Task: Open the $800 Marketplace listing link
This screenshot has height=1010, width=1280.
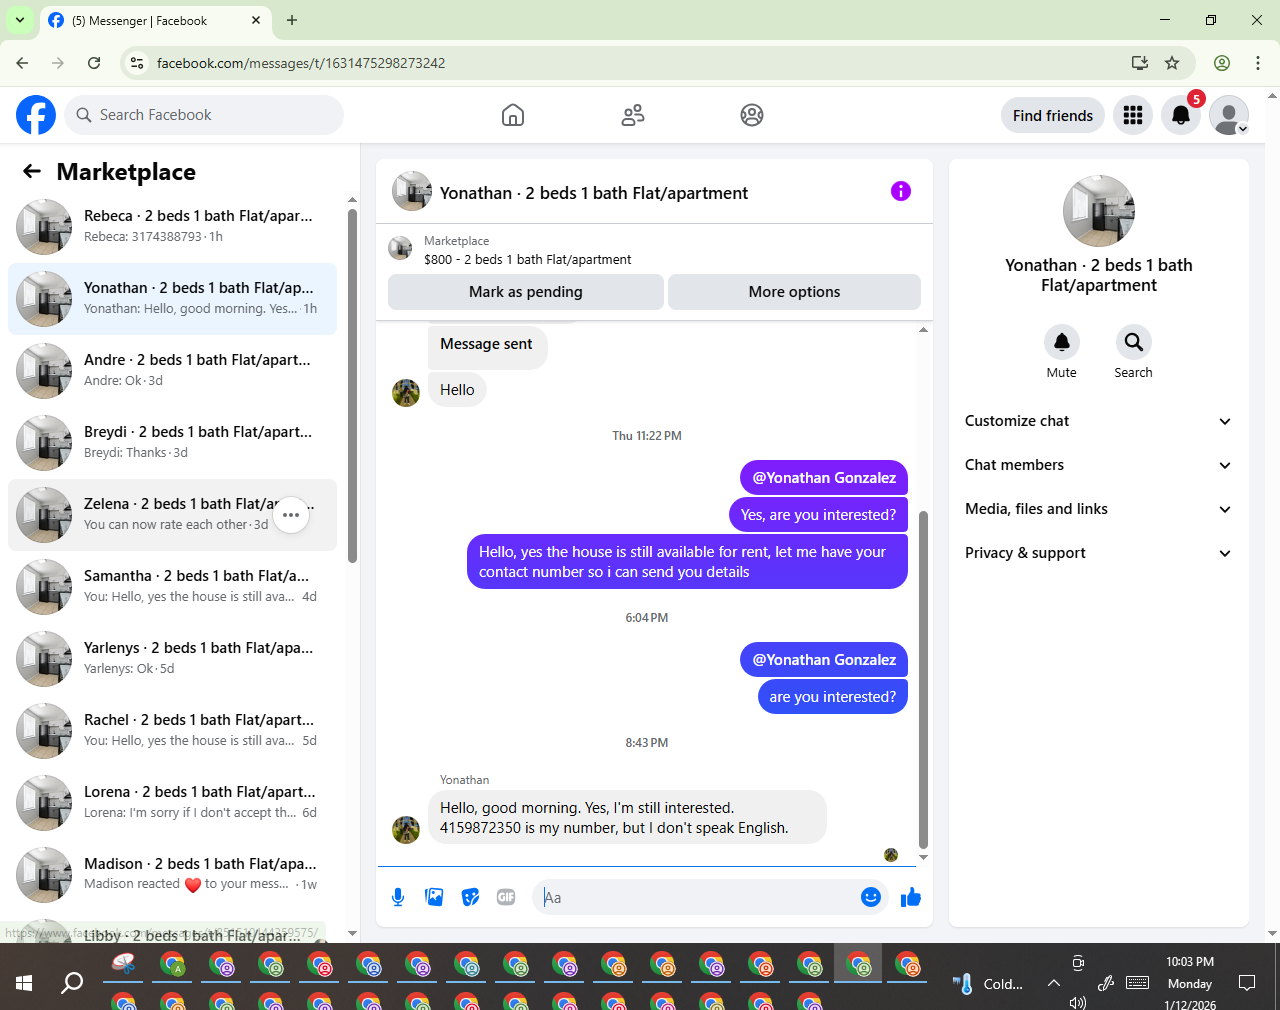Action: pyautogui.click(x=527, y=259)
